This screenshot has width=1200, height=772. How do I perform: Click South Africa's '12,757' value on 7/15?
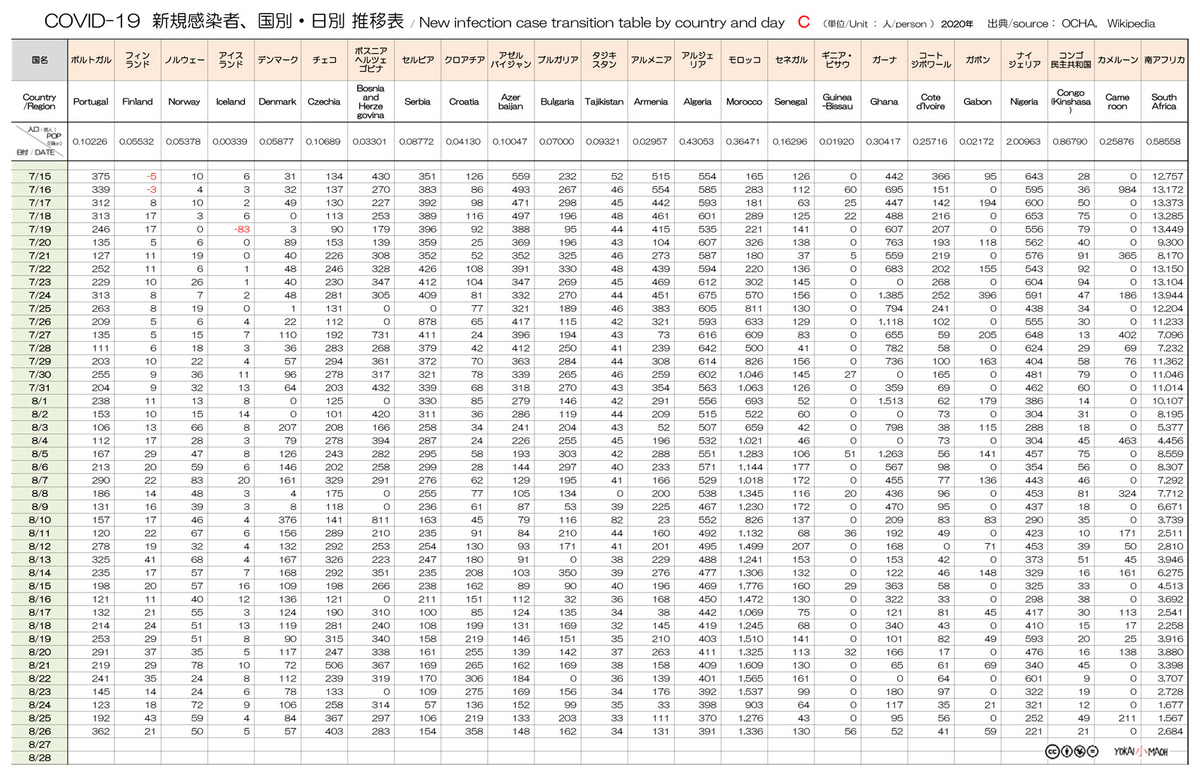[1169, 176]
